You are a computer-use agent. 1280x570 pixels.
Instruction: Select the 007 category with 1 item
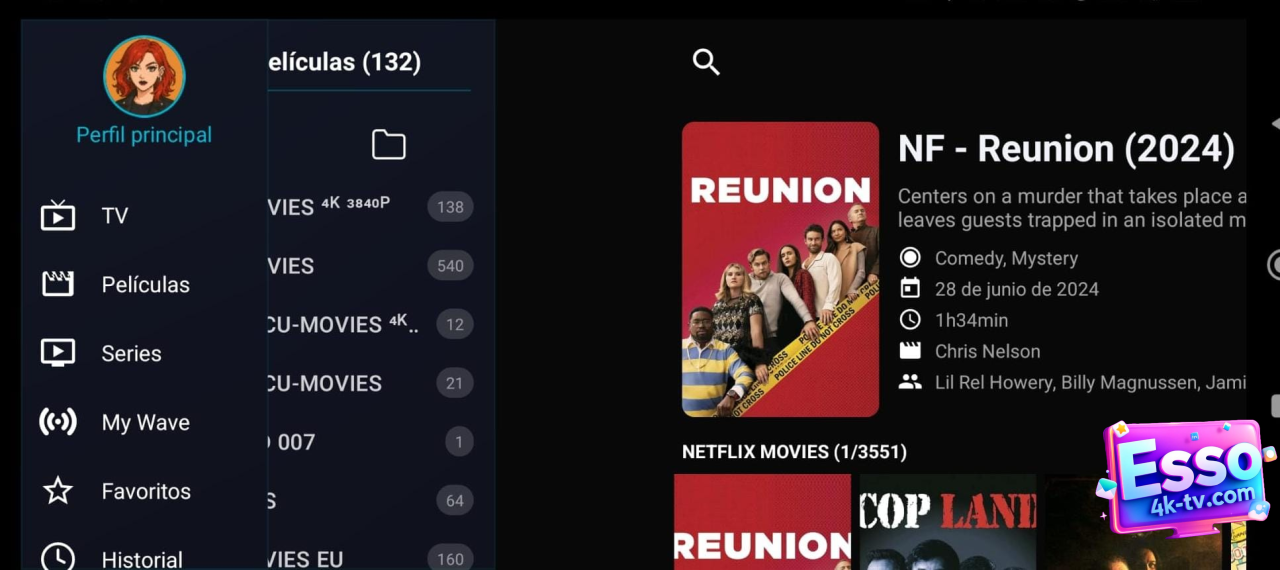[371, 442]
